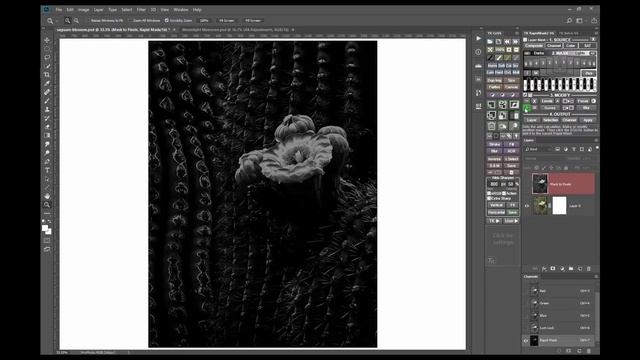This screenshot has width=640, height=360.
Task: Toggle visibility of Blue channel
Action: click(x=526, y=316)
